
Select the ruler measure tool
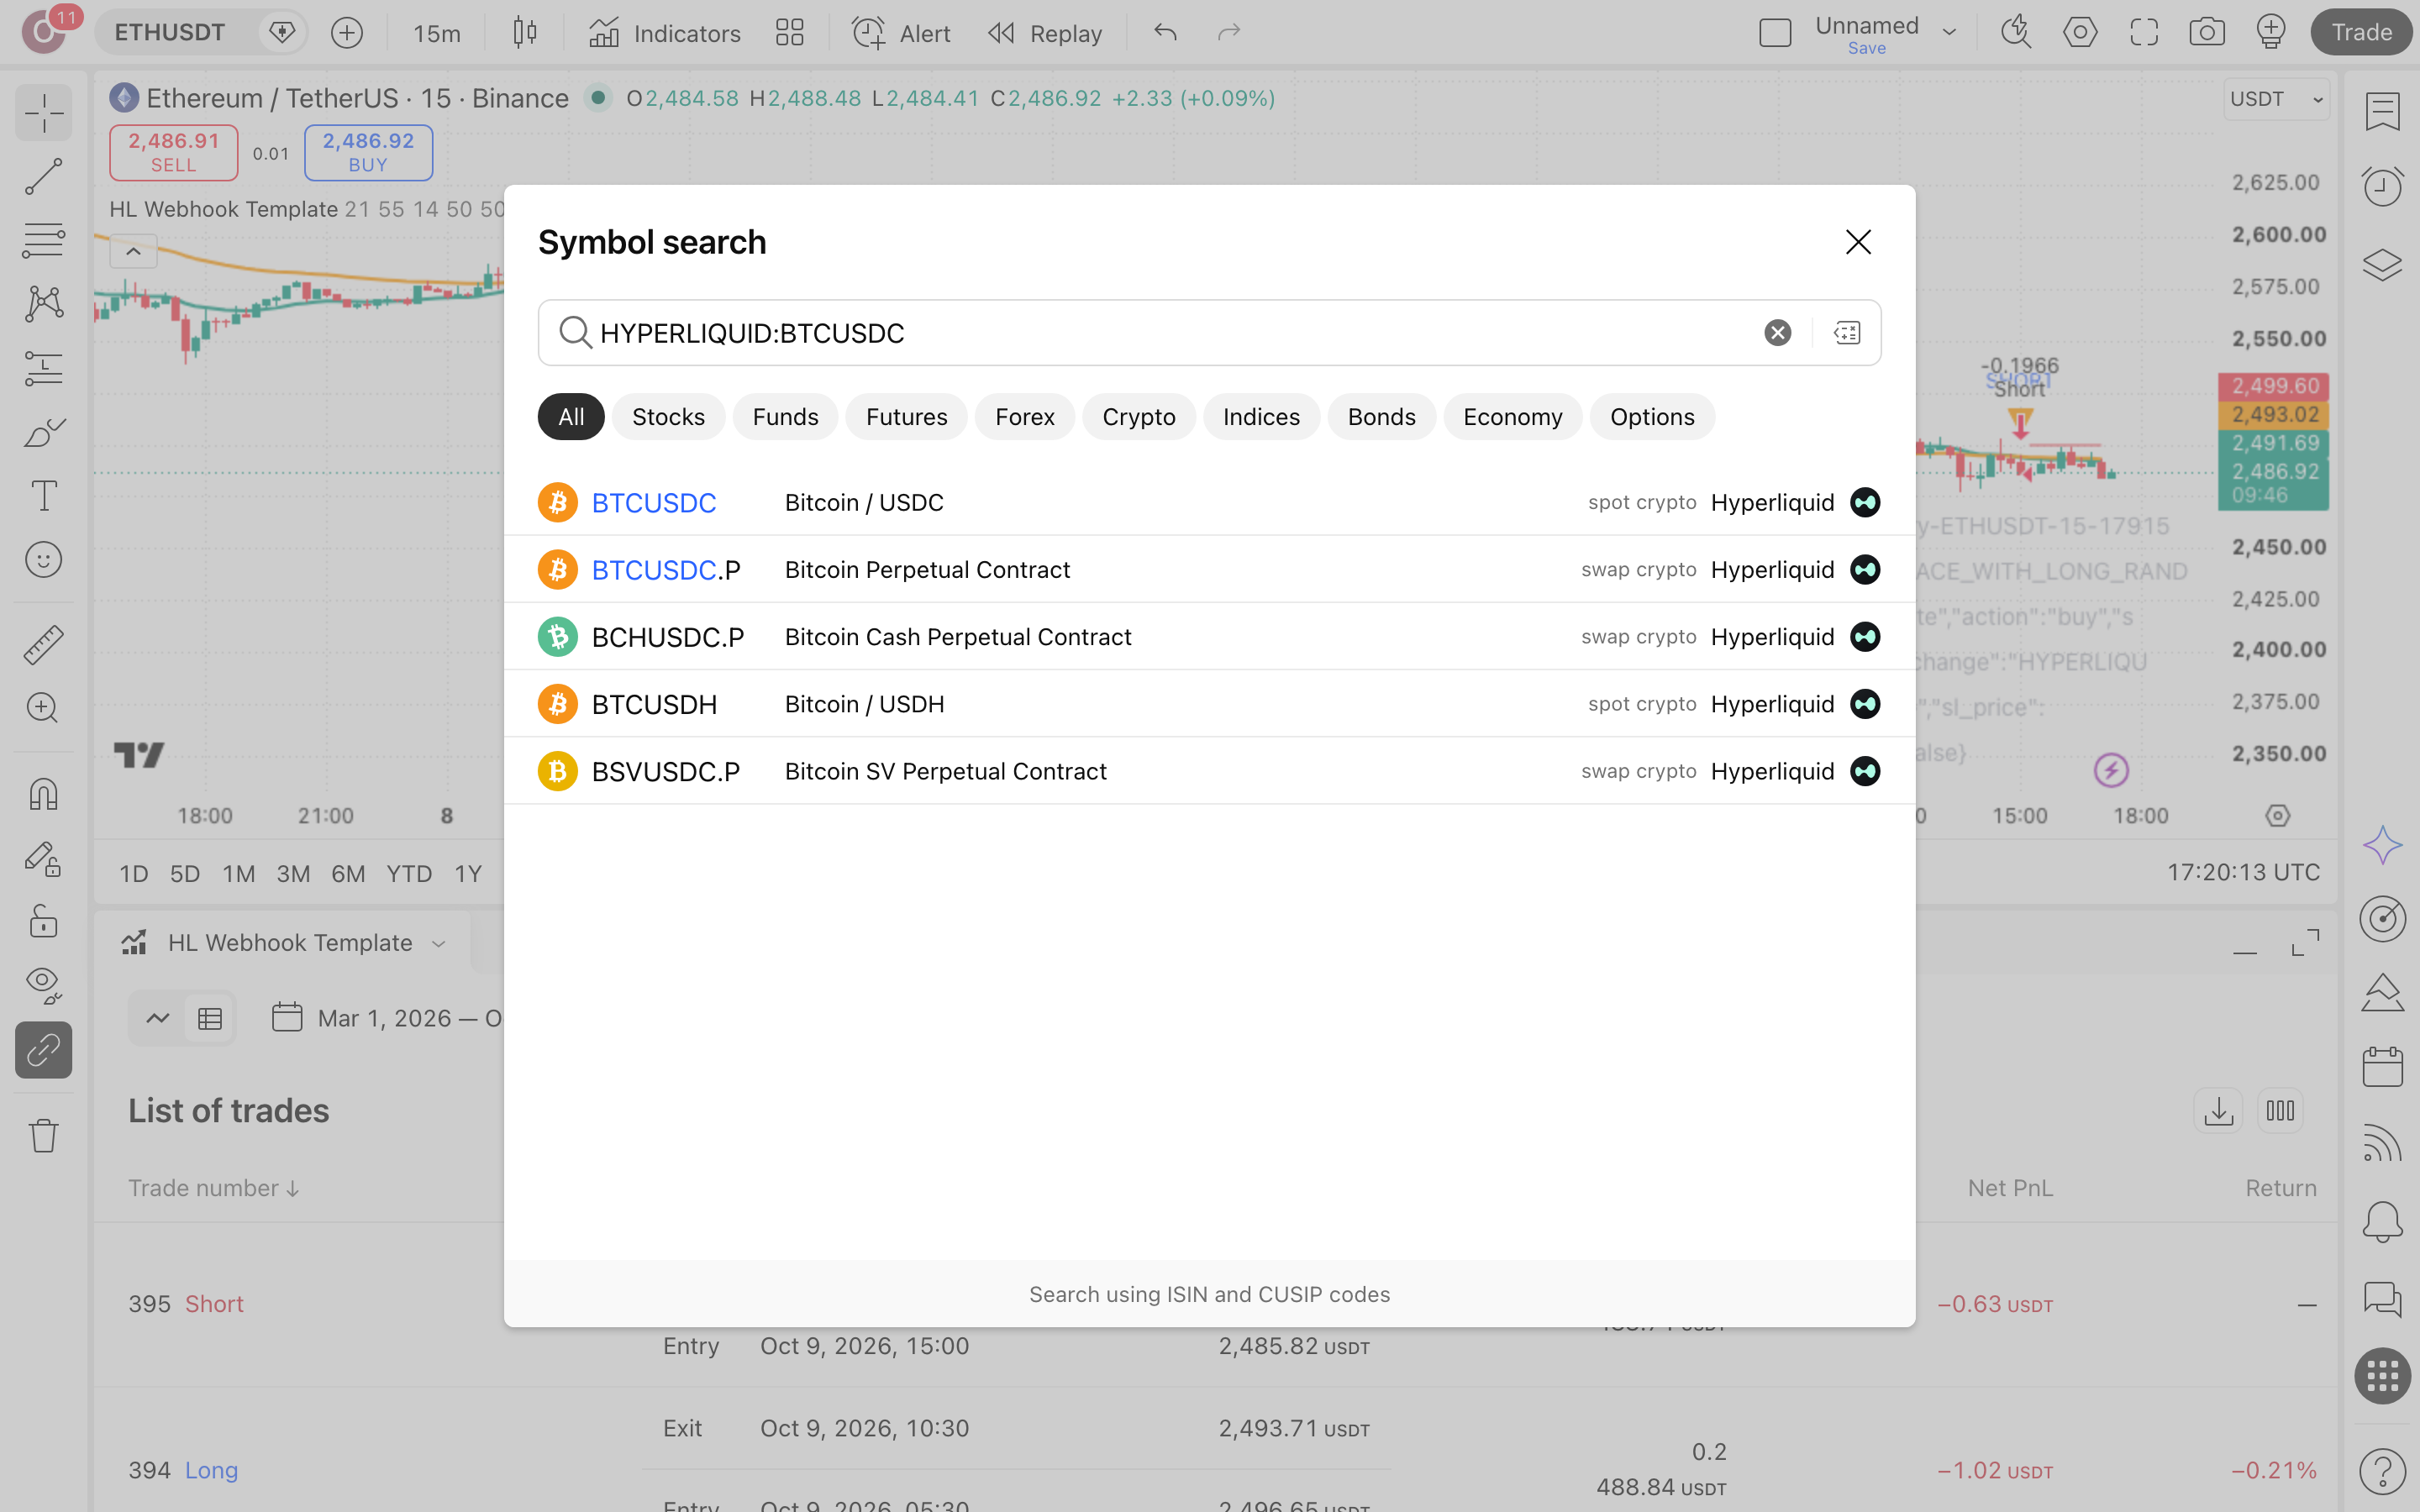(x=43, y=645)
